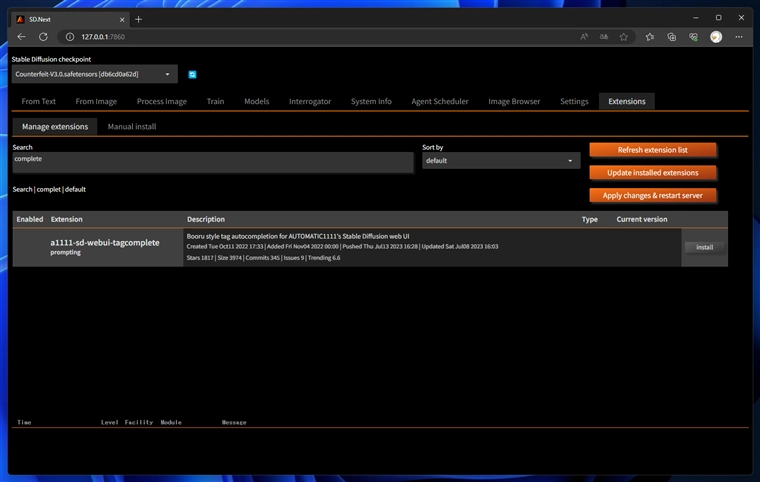Screen dimensions: 760x482
Task: Open browser essentials heart icon
Action: (694, 37)
